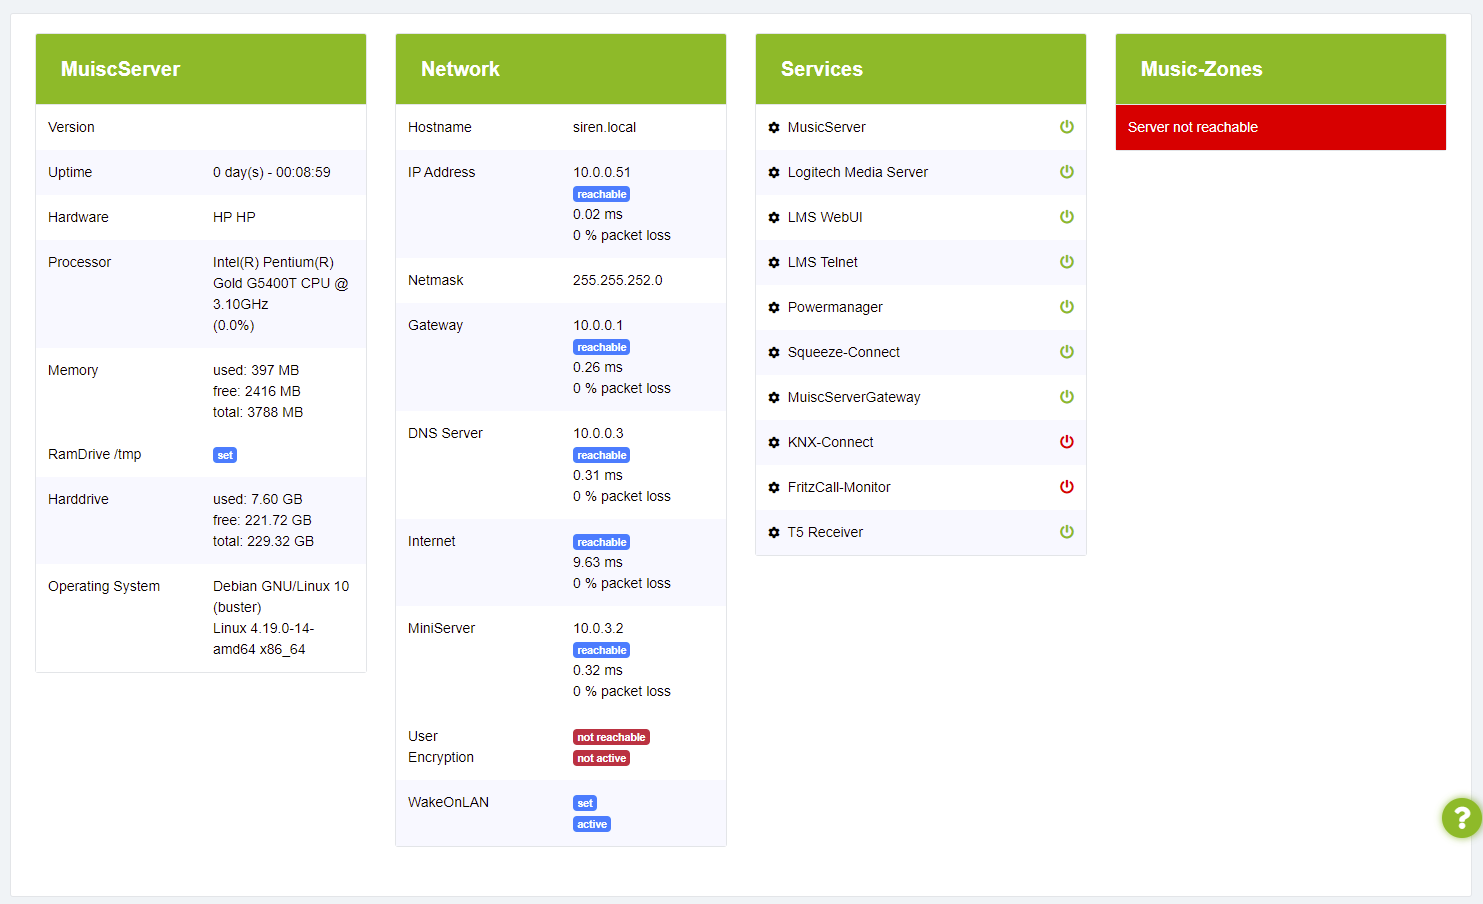1483x904 pixels.
Task: Click the gear icon beside MusicServer service
Action: (x=774, y=128)
